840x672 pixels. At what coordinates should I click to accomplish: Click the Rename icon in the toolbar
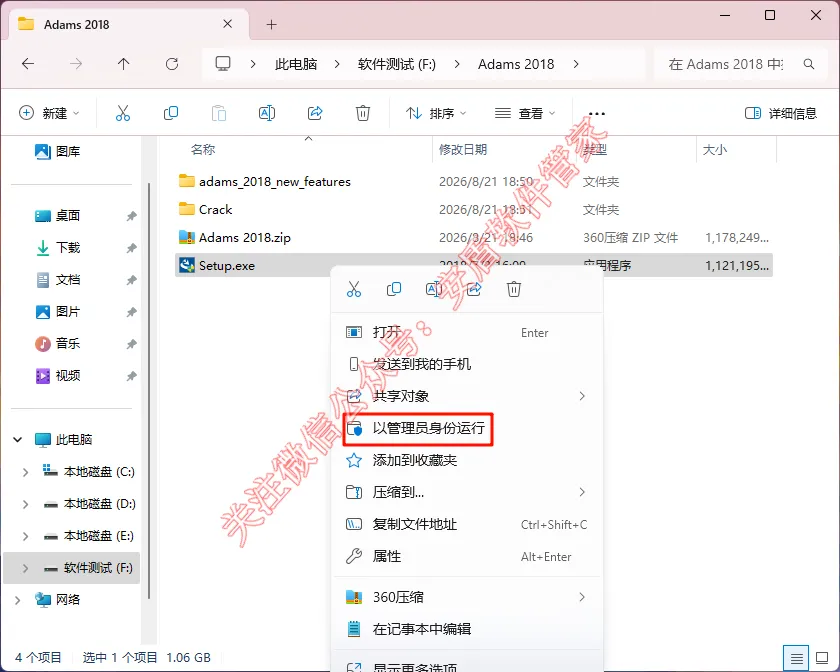click(267, 113)
